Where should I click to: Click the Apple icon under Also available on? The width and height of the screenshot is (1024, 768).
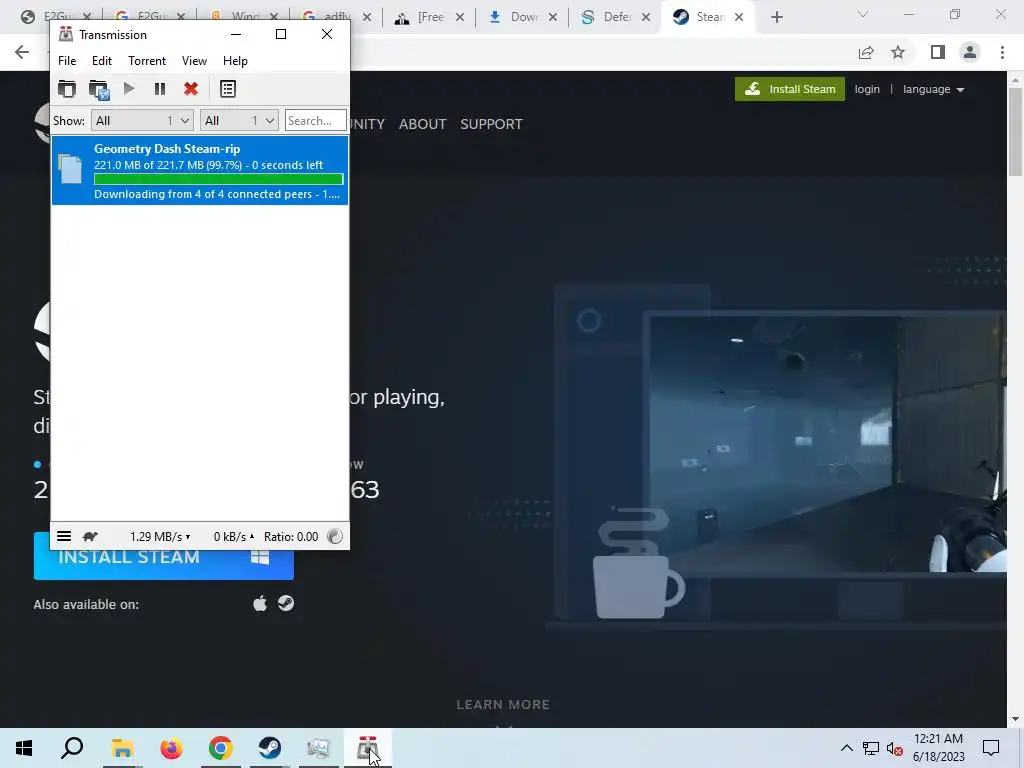(x=260, y=603)
